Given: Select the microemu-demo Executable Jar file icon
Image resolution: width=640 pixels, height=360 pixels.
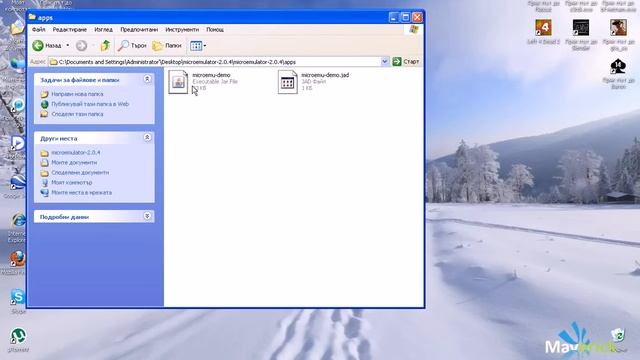Looking at the screenshot, I should pyautogui.click(x=178, y=82).
